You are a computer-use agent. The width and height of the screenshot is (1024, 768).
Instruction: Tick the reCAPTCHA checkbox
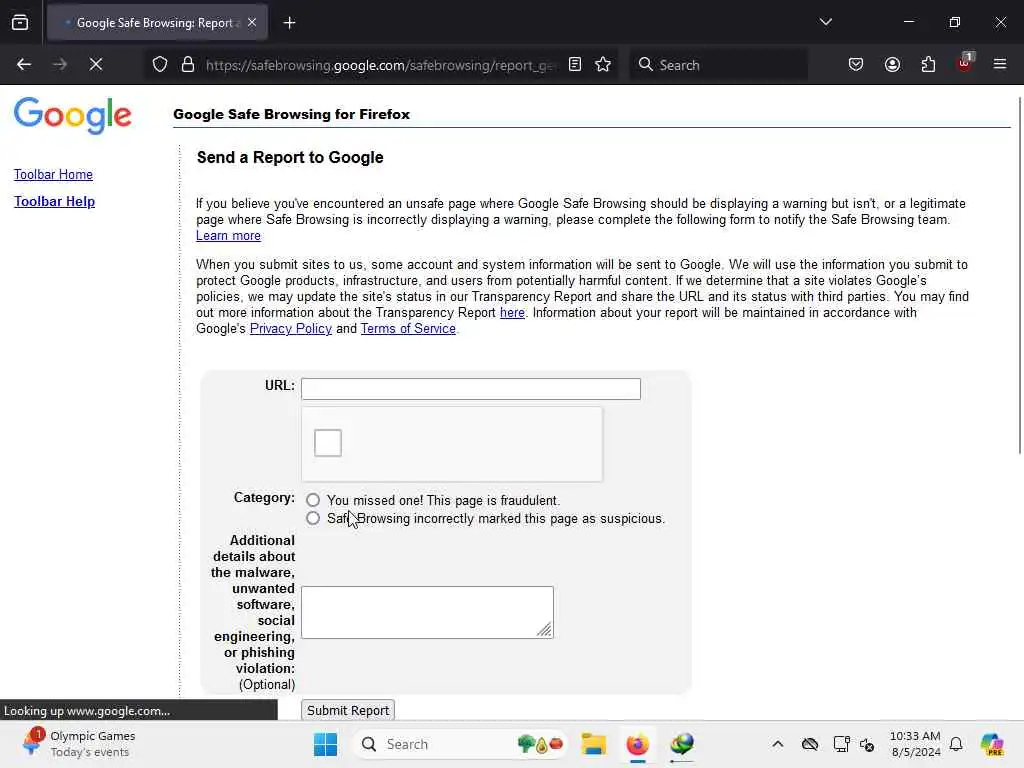click(x=328, y=443)
